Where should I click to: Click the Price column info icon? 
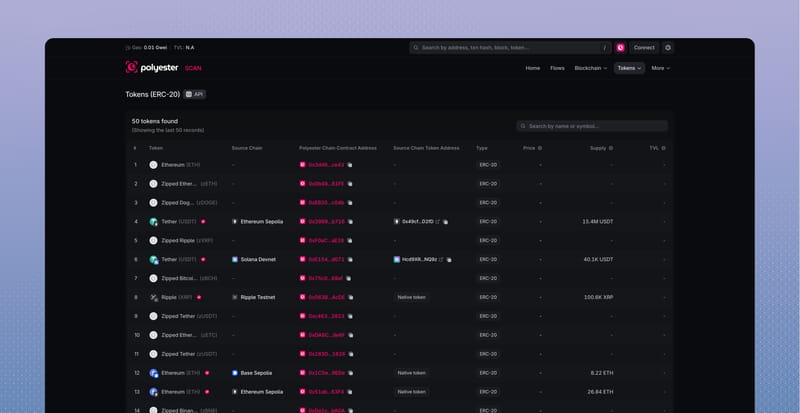(x=540, y=148)
